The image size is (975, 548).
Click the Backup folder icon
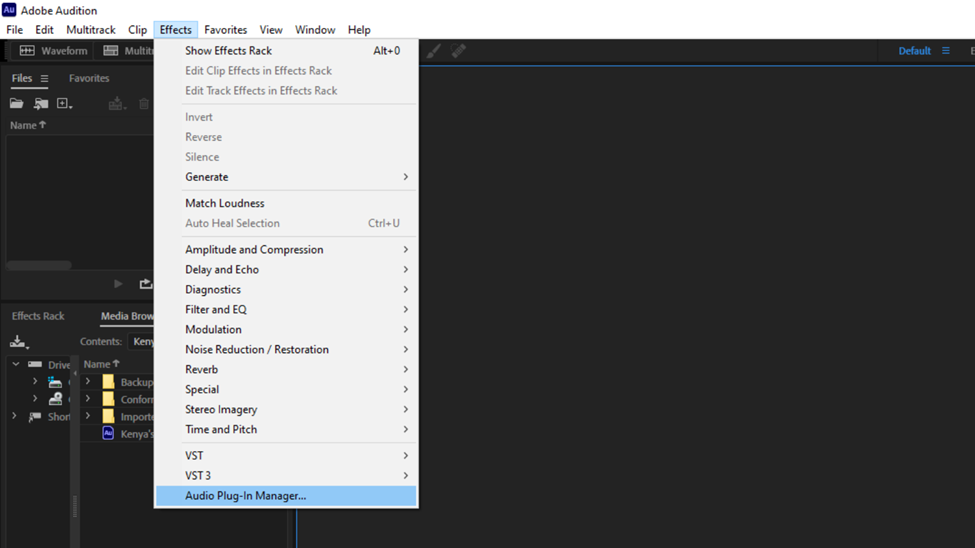[108, 381]
